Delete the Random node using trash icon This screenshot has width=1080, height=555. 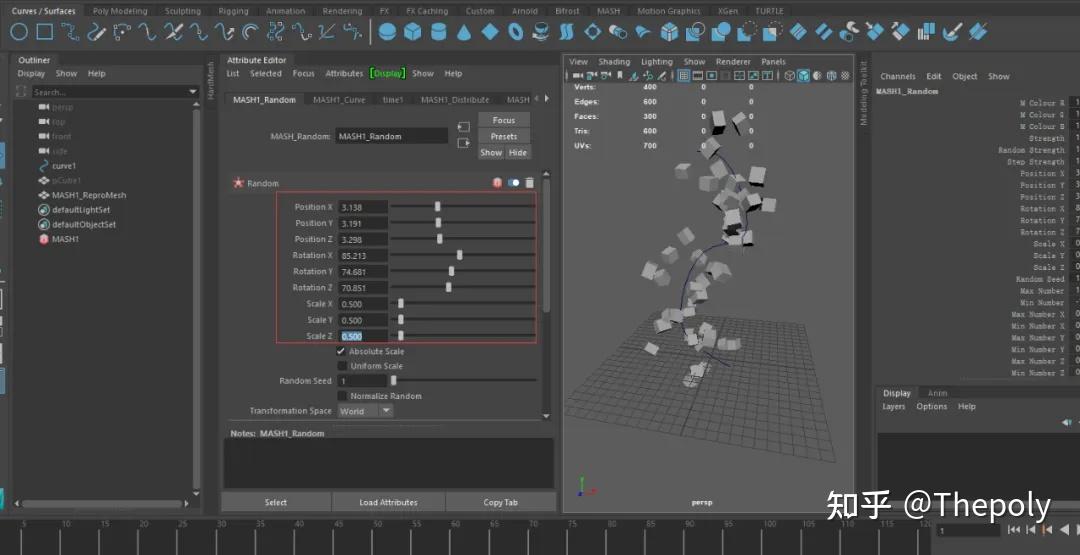(530, 183)
